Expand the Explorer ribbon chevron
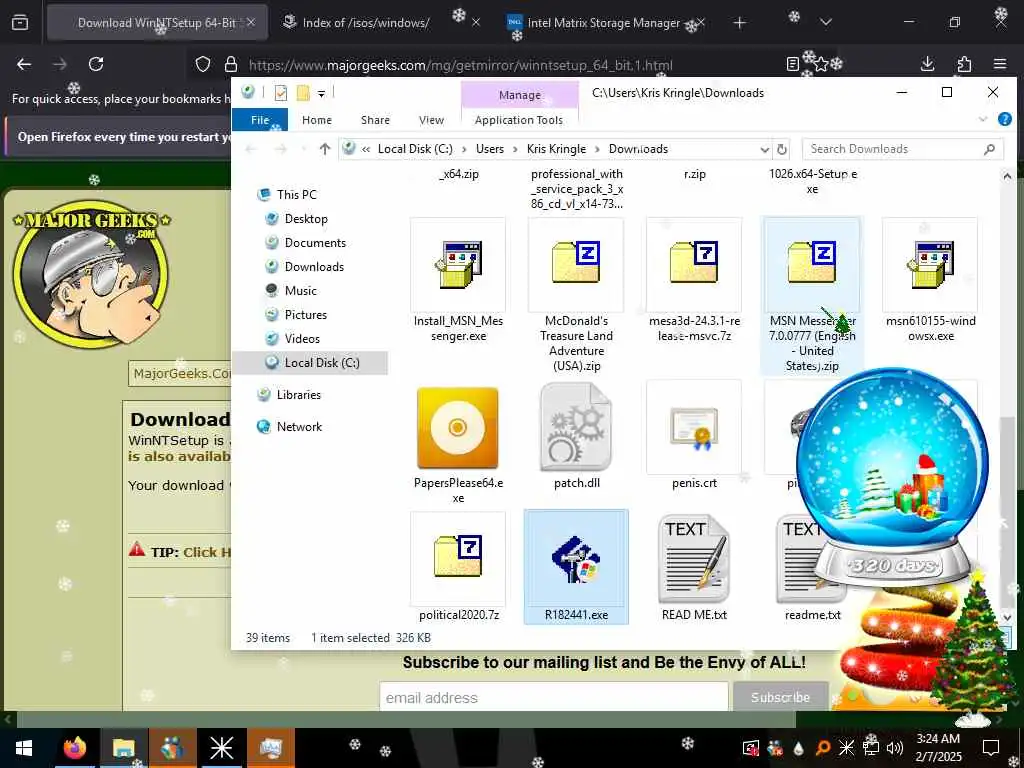 (x=982, y=120)
